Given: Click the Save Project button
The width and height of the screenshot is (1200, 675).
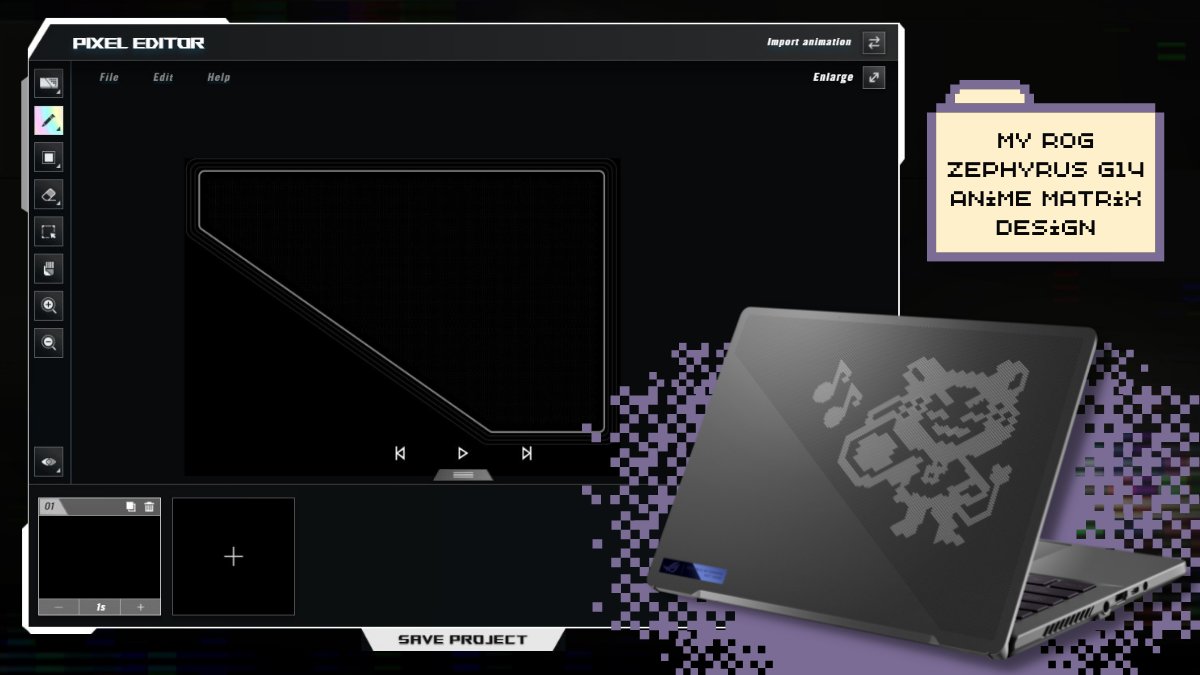Looking at the screenshot, I should pyautogui.click(x=463, y=639).
